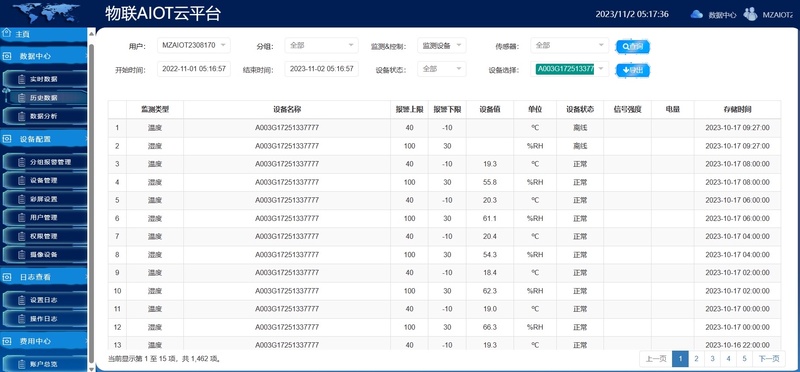Image resolution: width=800 pixels, height=372 pixels.
Task: Click the 信号强度 column header
Action: (x=627, y=109)
